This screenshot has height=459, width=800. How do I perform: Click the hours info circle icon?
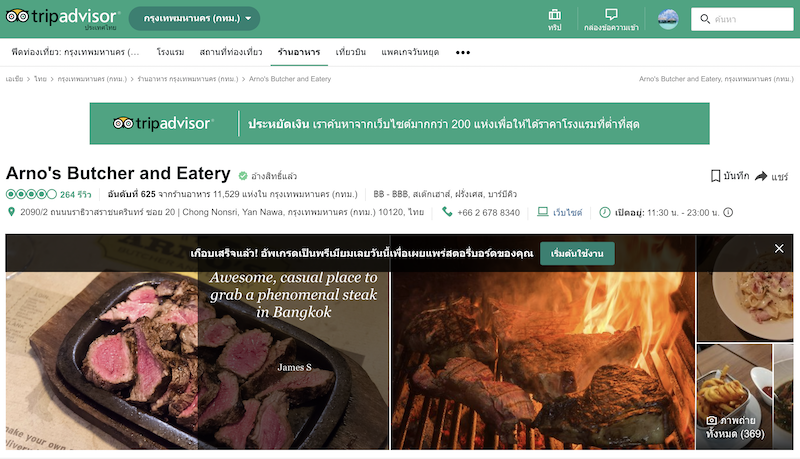(728, 212)
